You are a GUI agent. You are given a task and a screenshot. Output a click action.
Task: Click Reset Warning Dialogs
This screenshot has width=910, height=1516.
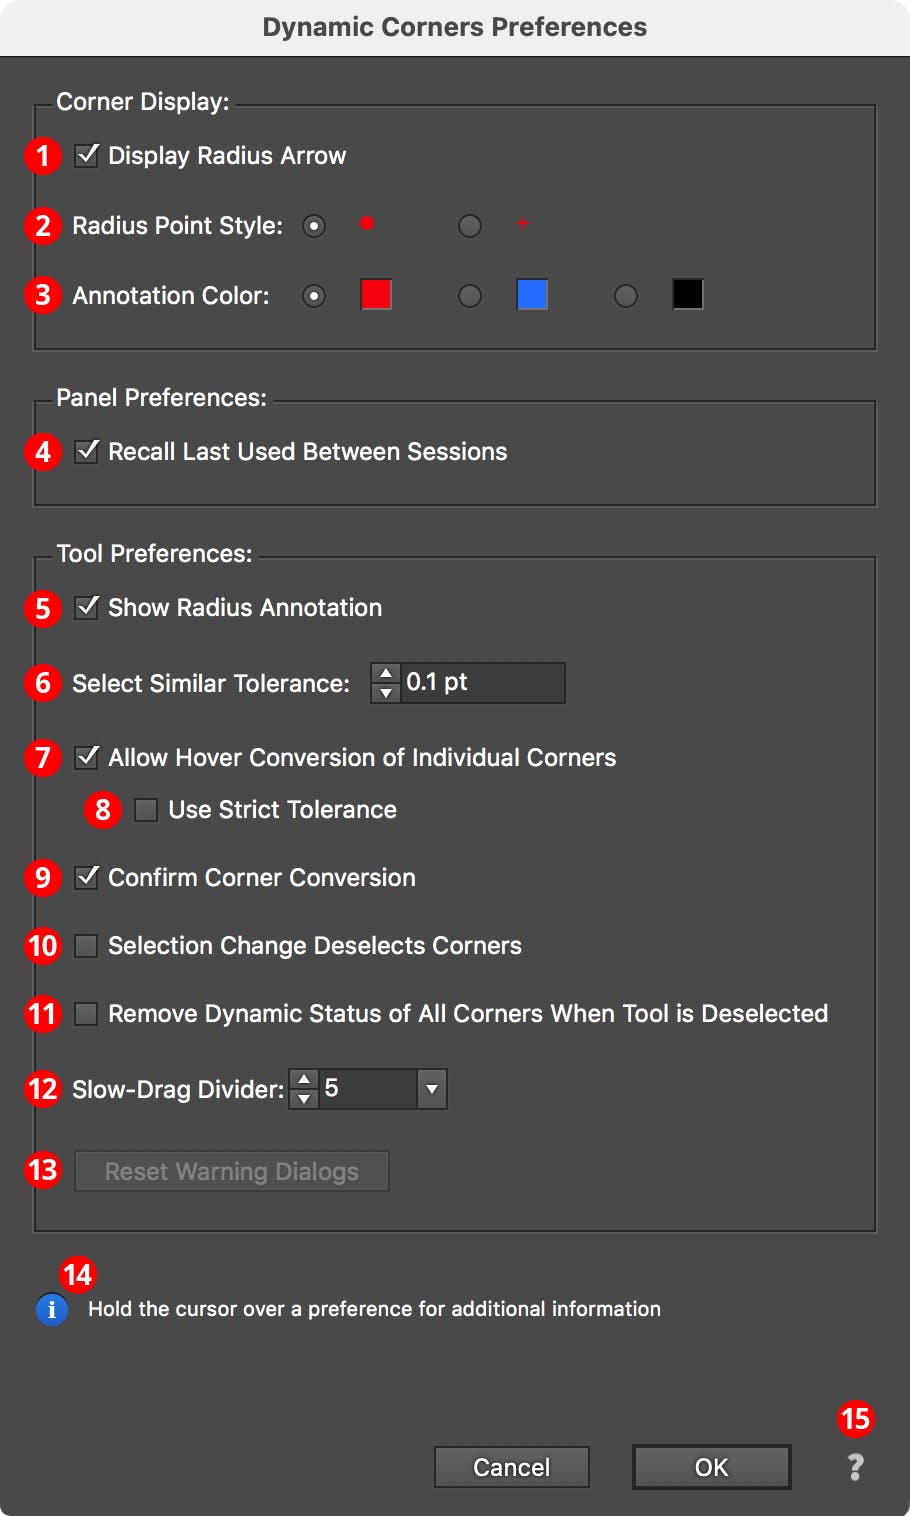(231, 1171)
